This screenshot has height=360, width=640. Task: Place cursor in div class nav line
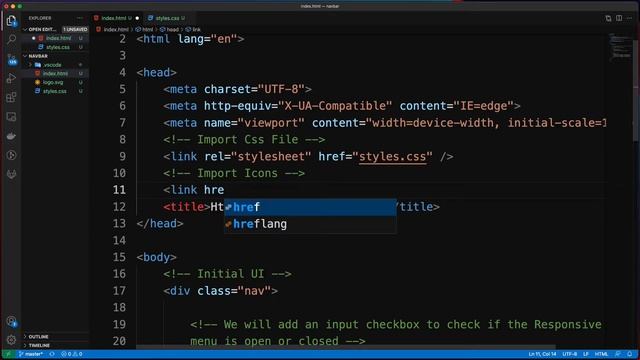pos(220,291)
